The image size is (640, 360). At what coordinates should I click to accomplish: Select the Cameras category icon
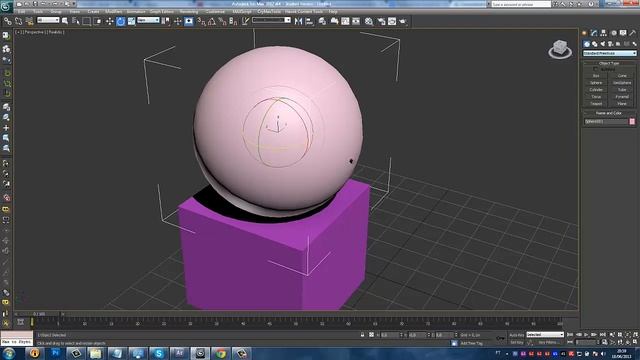click(611, 44)
